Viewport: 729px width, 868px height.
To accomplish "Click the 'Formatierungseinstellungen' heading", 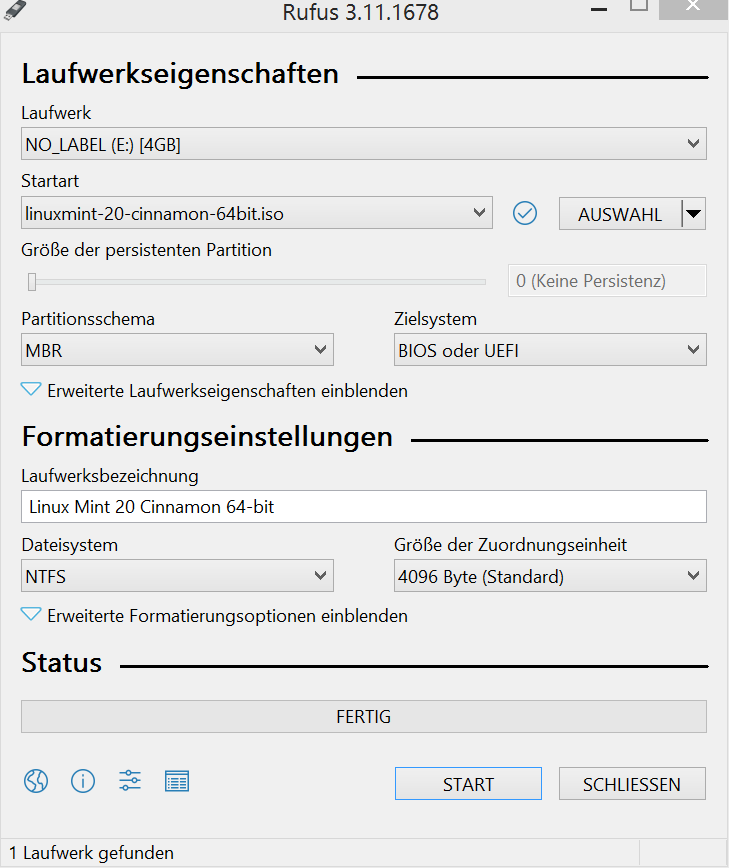I will [207, 437].
